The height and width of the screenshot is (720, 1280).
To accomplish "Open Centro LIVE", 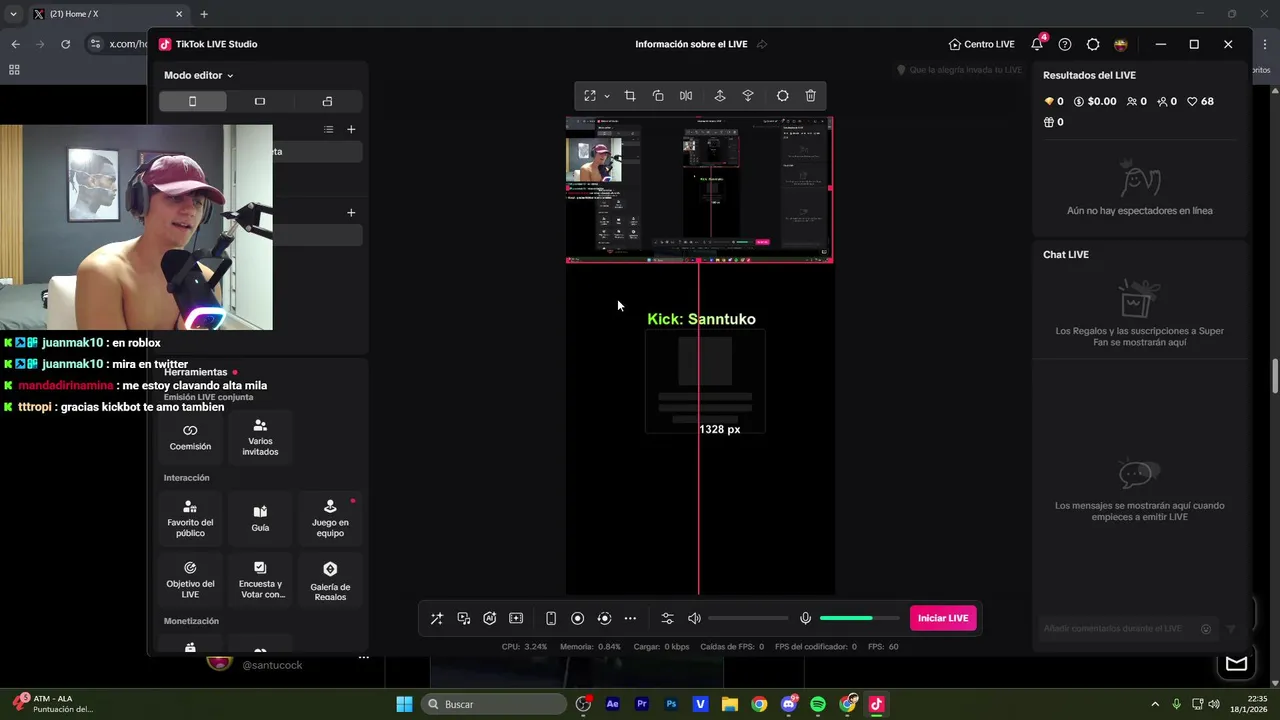I will (x=981, y=44).
